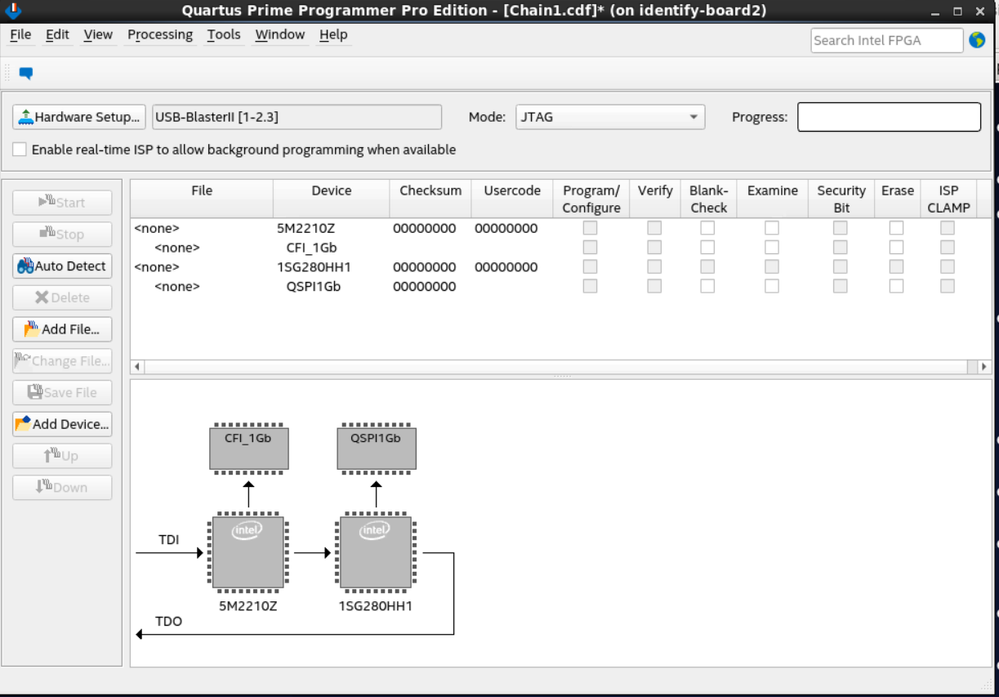Viewport: 999px width, 697px height.
Task: Tick Examine for 5M2210Z row
Action: [772, 227]
